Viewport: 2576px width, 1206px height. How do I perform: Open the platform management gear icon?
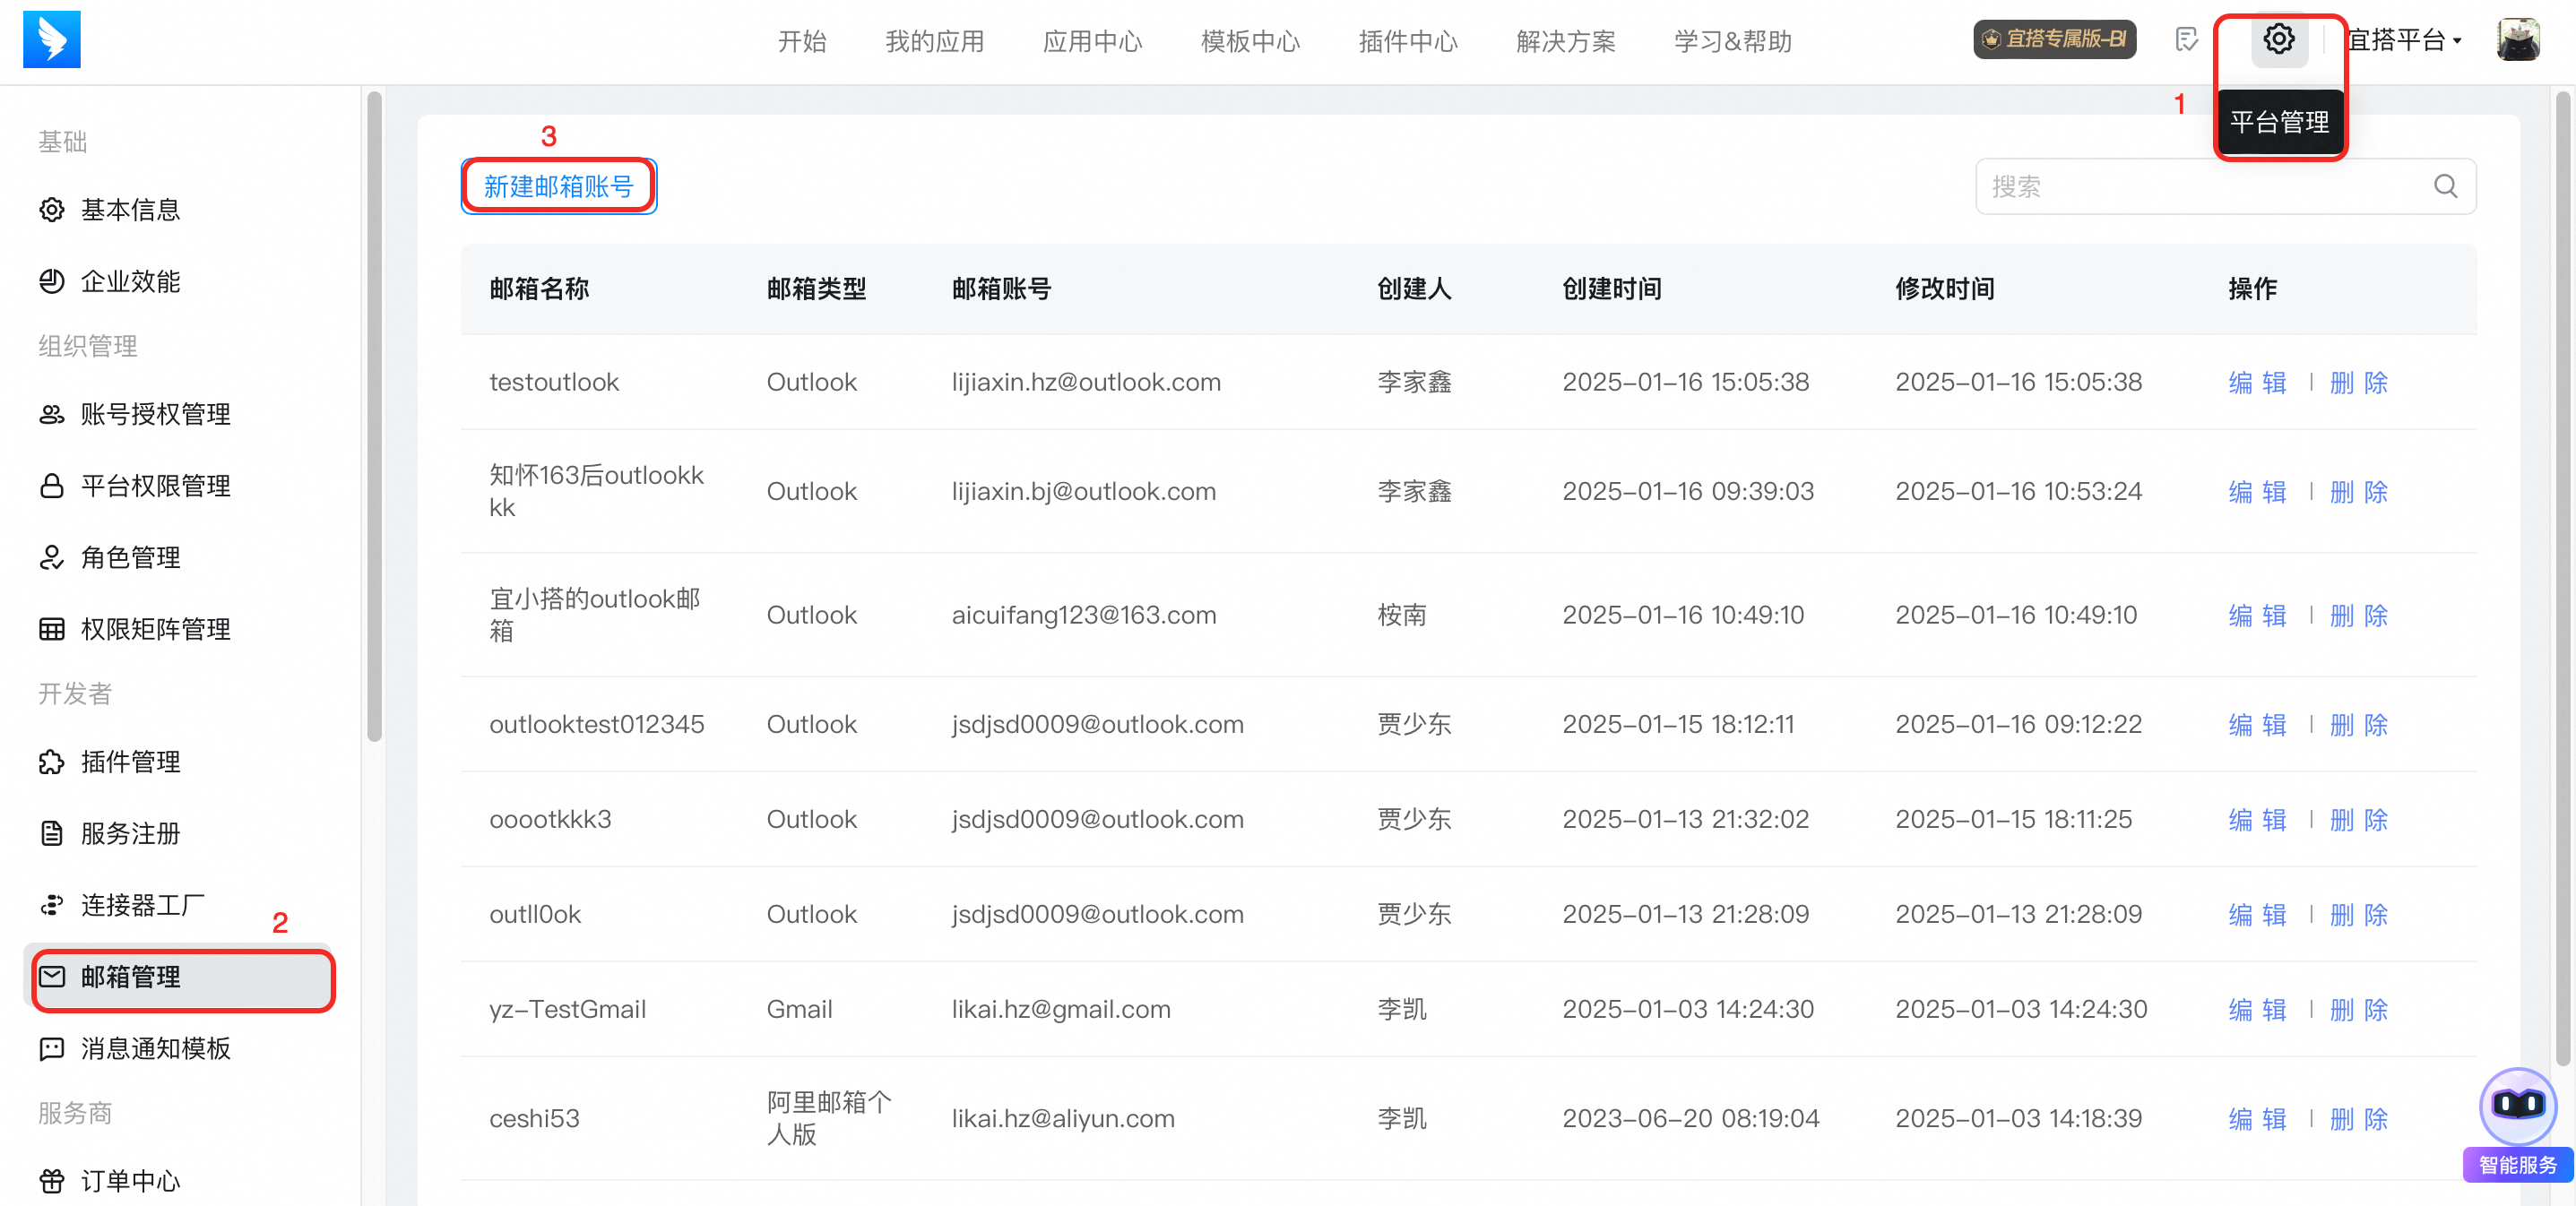click(2279, 40)
